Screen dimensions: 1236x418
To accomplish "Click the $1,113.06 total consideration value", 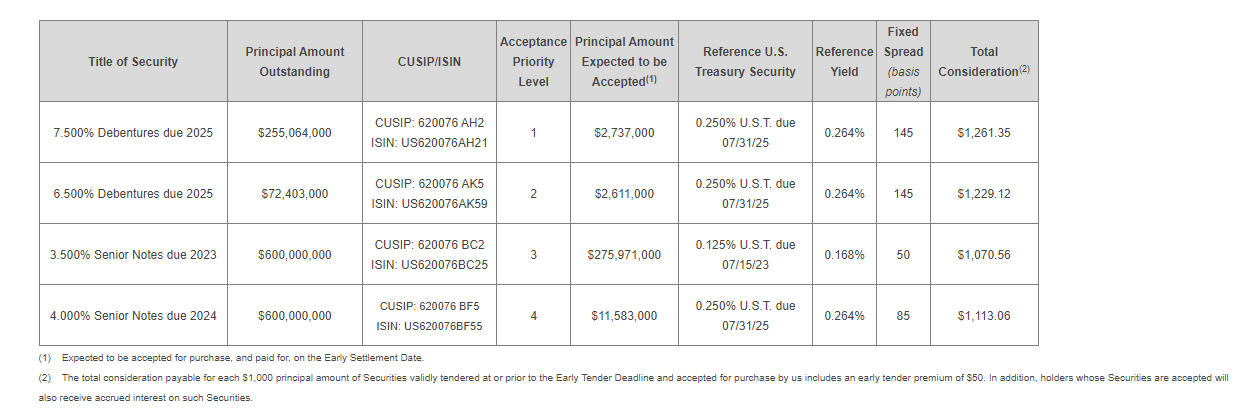I will (x=983, y=316).
